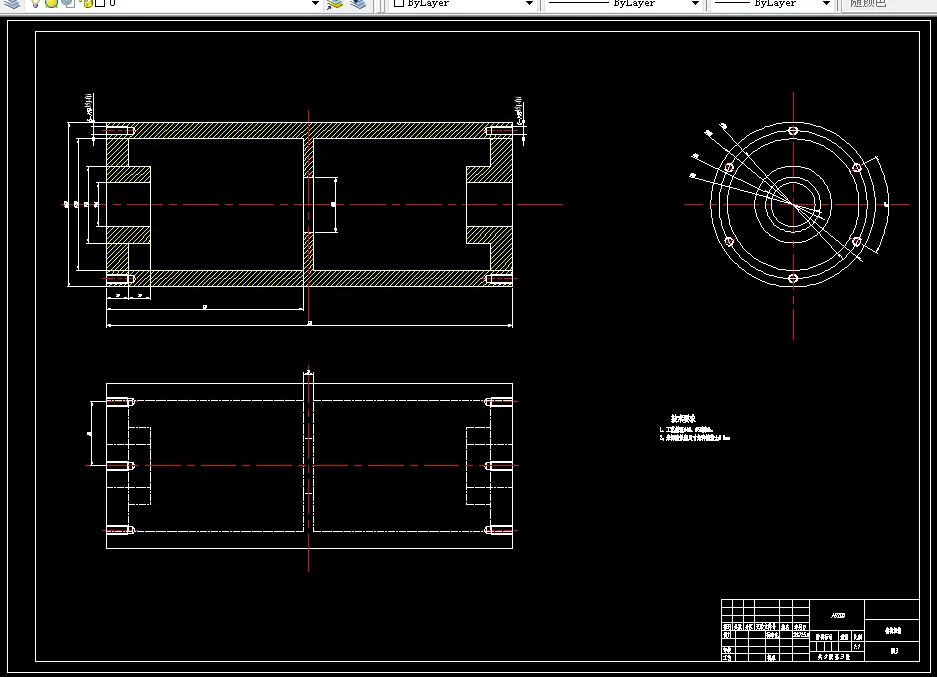Click the Layer Previous icon
Image resolution: width=937 pixels, height=677 pixels.
pos(358,4)
